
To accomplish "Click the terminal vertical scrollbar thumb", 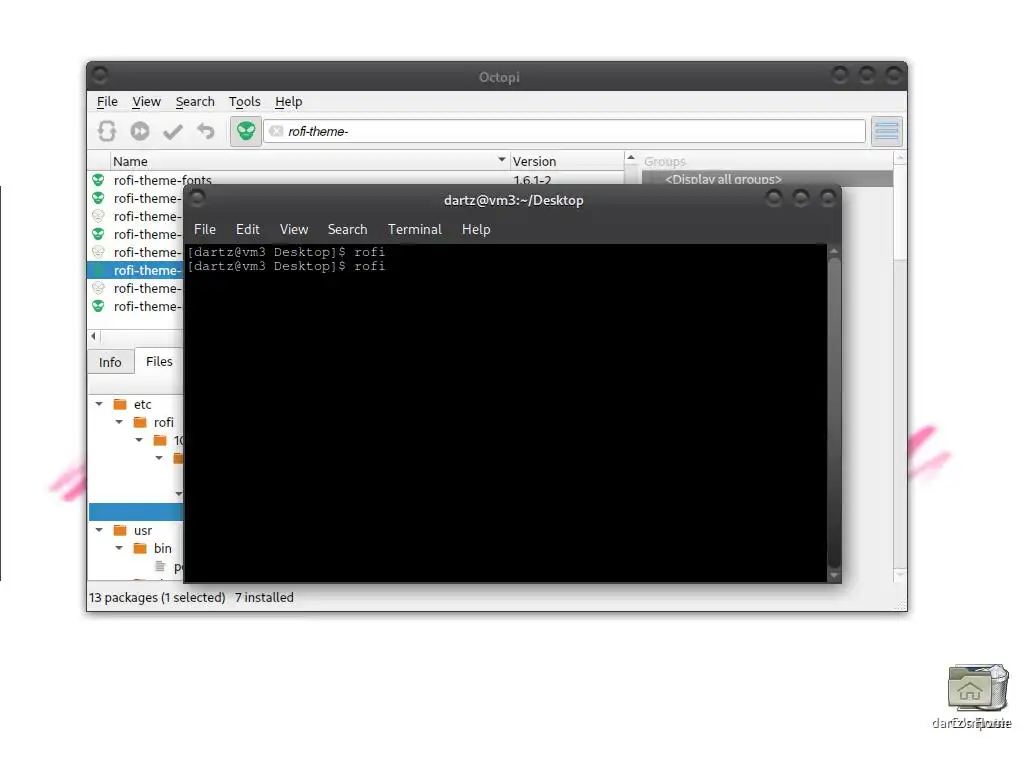I will coord(833,413).
